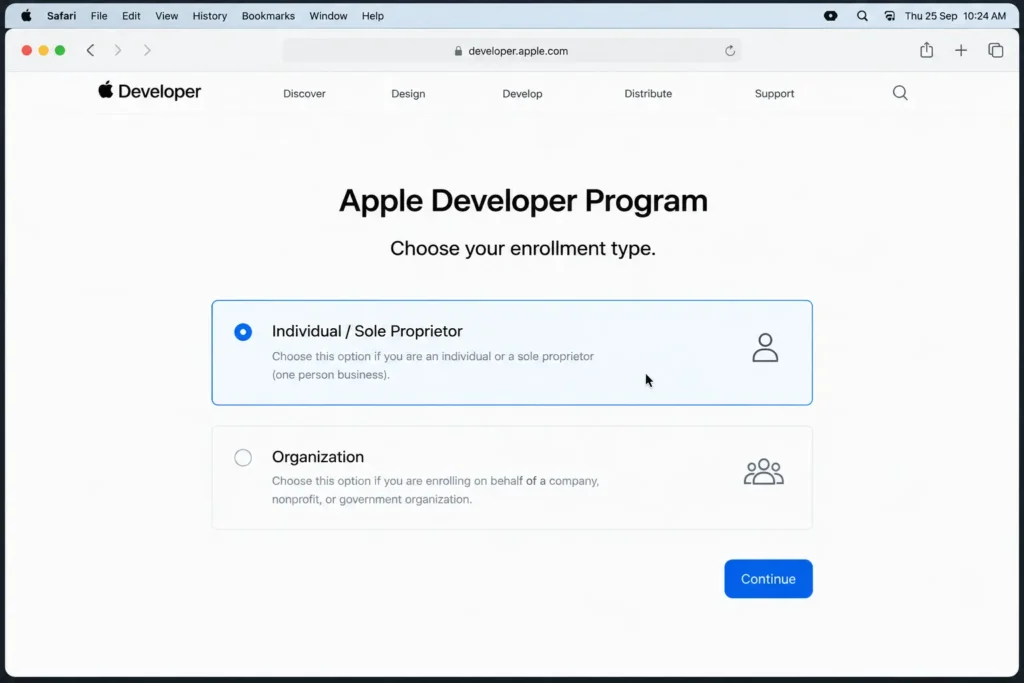The height and width of the screenshot is (683, 1024).
Task: Reload the developer.apple.com page
Action: pyautogui.click(x=729, y=51)
